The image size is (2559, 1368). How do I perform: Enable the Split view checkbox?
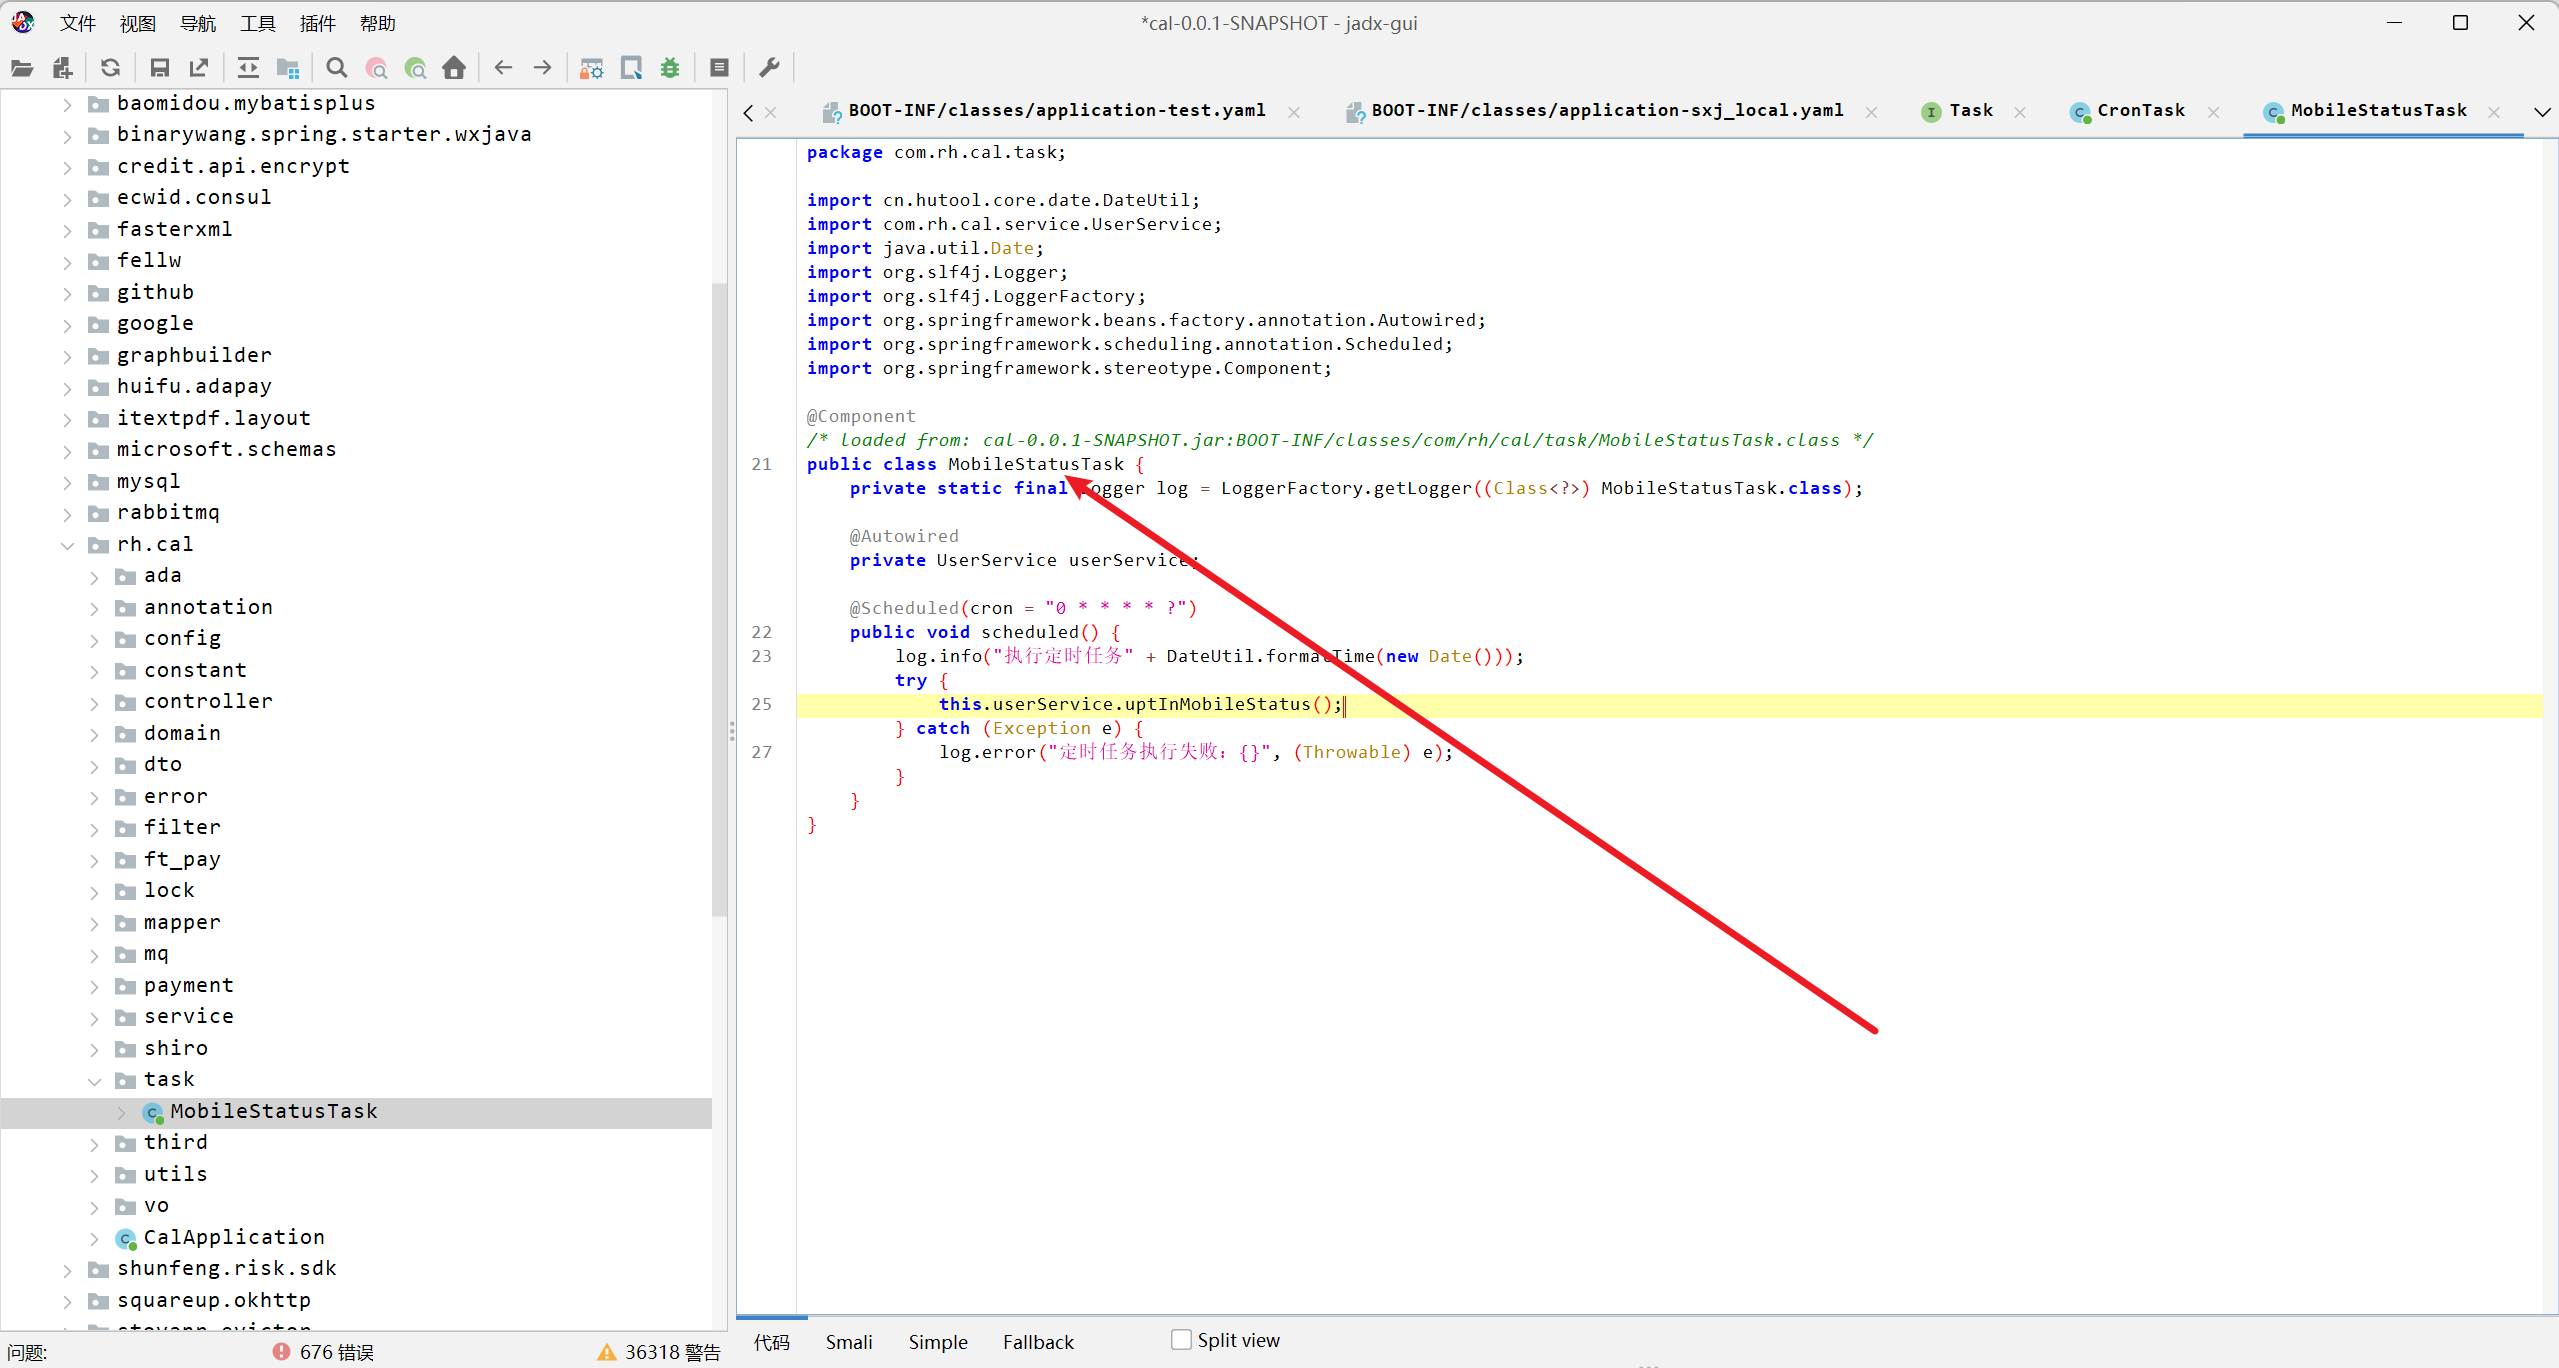1181,1340
